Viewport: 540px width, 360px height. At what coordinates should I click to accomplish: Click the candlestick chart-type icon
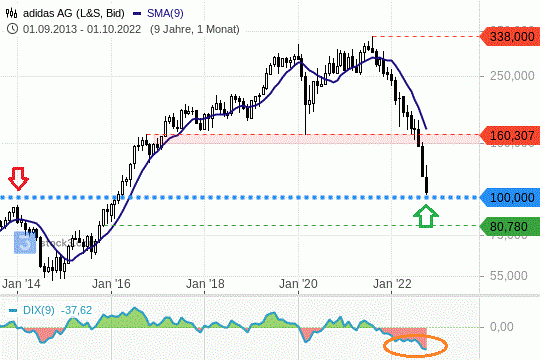point(11,13)
